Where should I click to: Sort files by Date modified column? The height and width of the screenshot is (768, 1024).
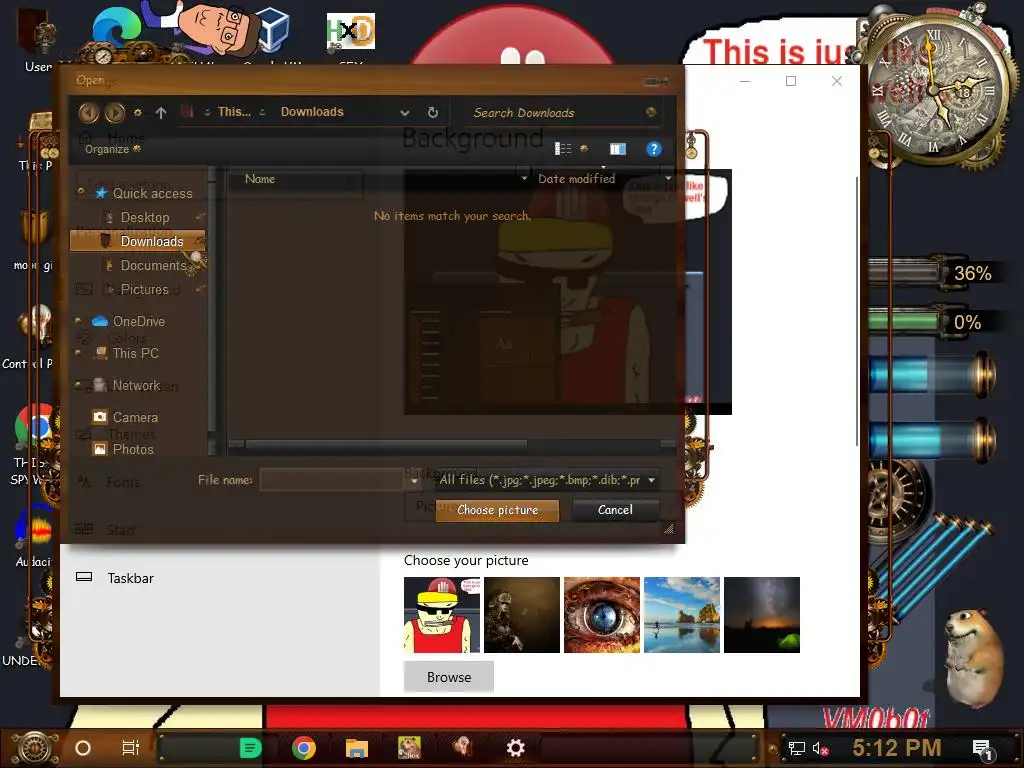click(x=576, y=179)
